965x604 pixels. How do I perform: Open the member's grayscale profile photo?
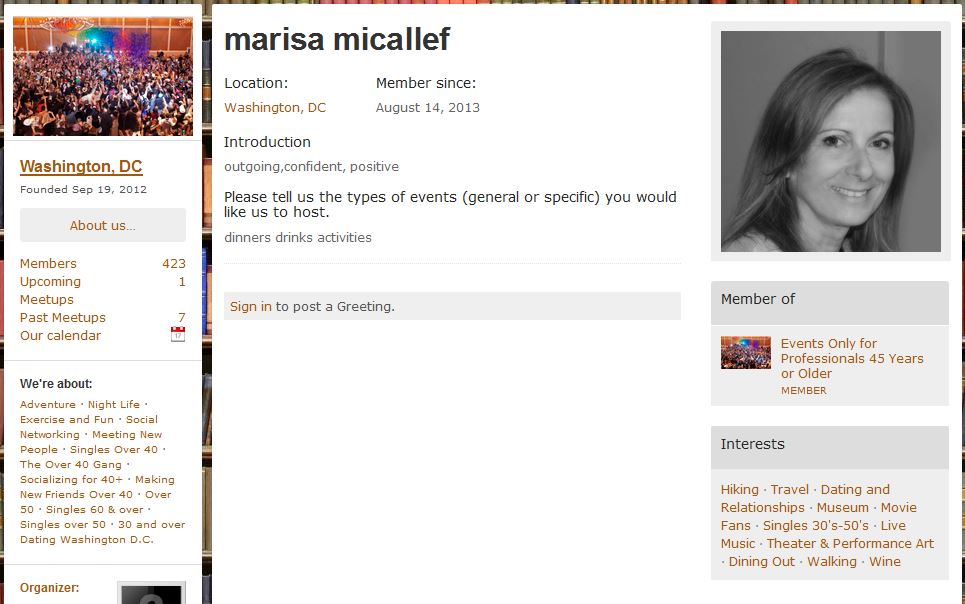point(831,142)
